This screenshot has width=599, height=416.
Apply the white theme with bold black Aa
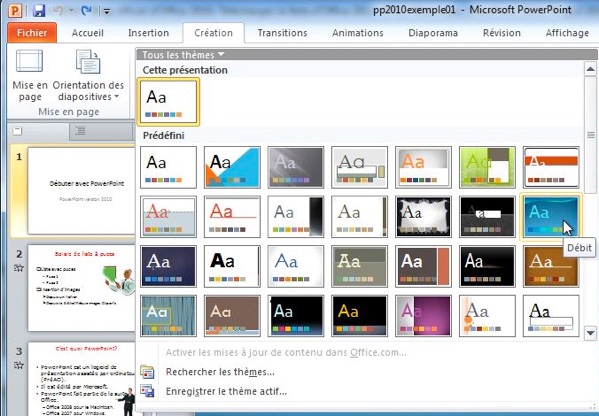(232, 266)
